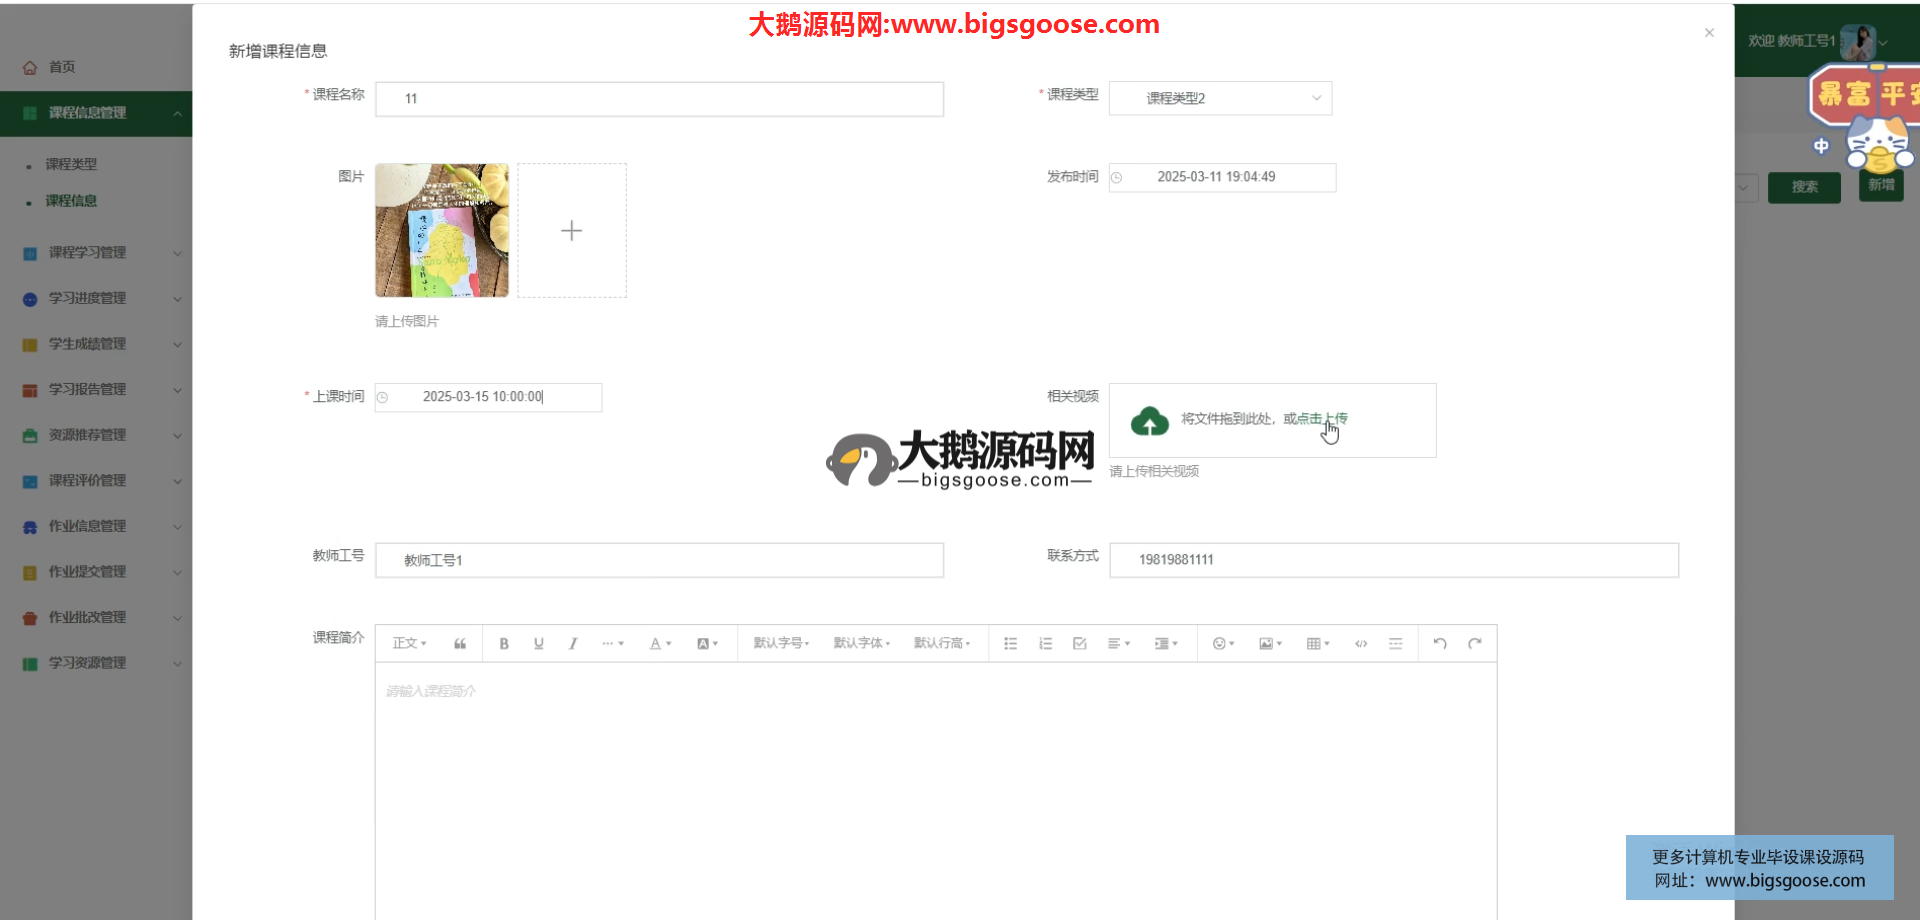Toggle bold formatting in editor toolbar
Image resolution: width=1920 pixels, height=920 pixels.
coord(504,644)
